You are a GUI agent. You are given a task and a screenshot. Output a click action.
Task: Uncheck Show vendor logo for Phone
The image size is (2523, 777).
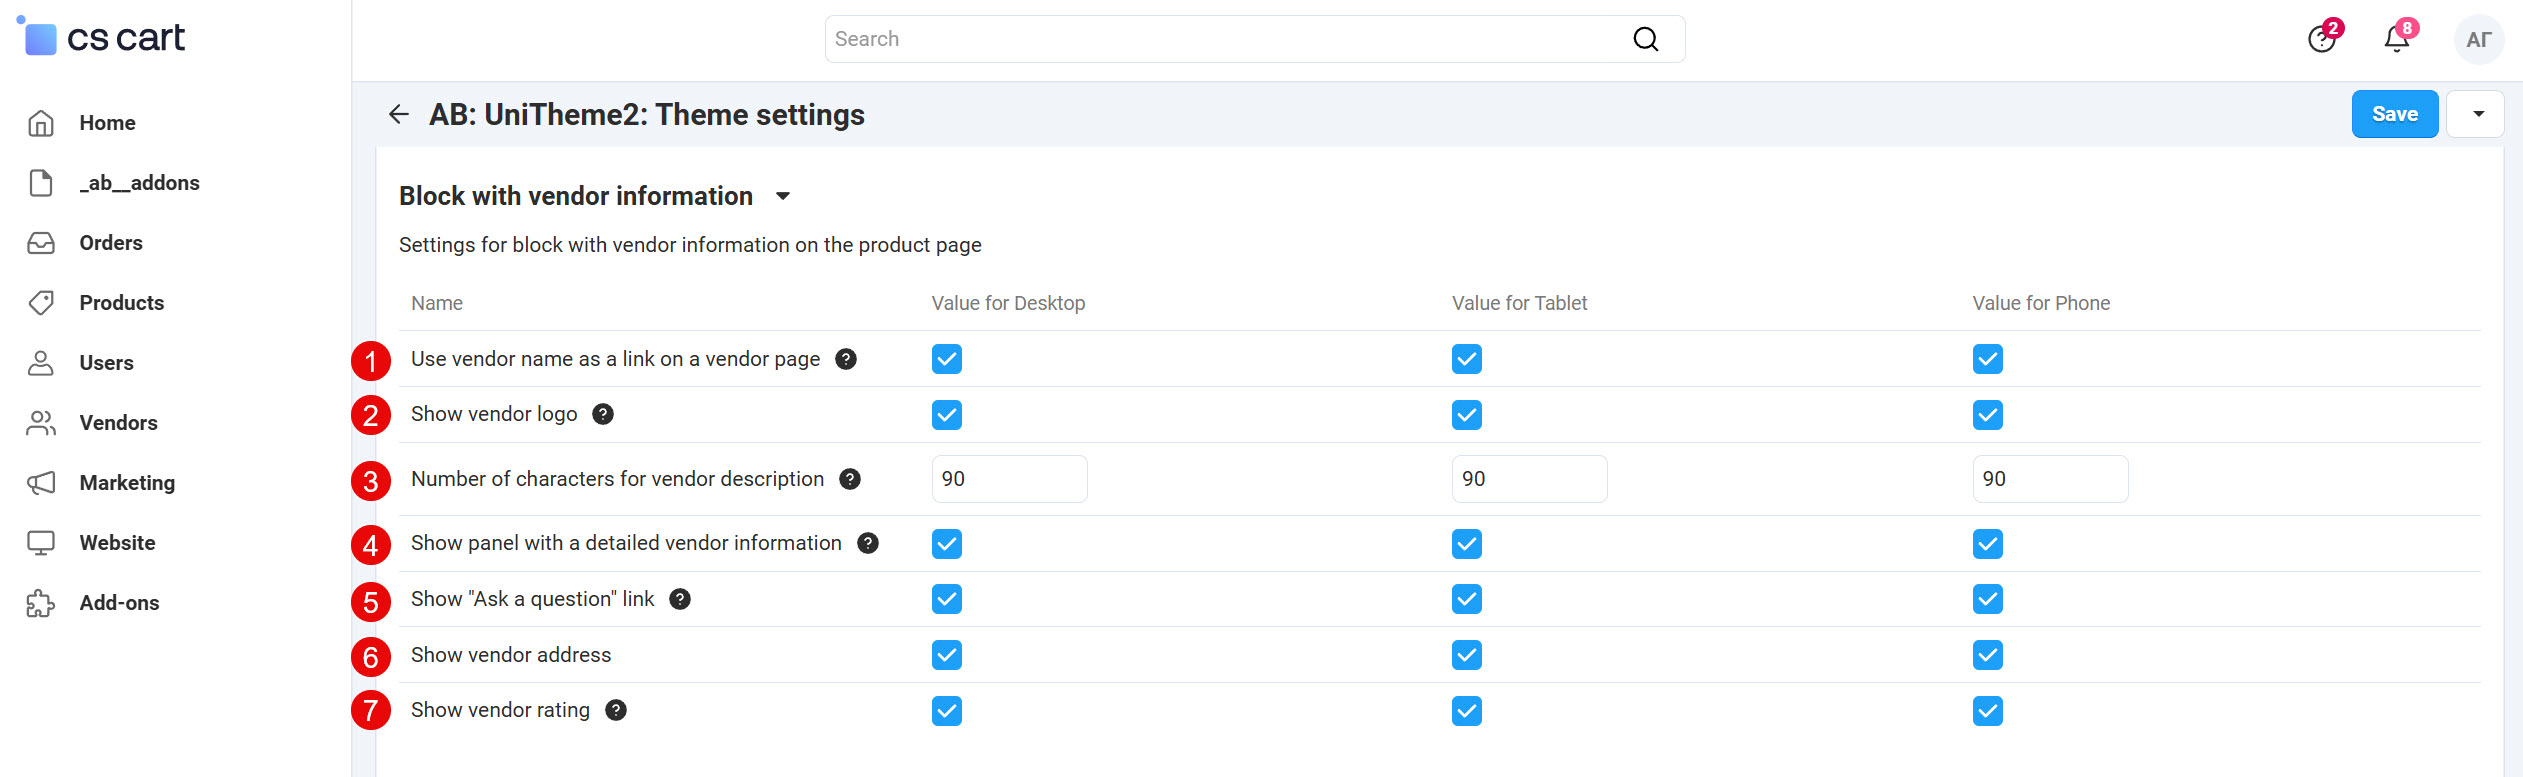tap(1988, 415)
